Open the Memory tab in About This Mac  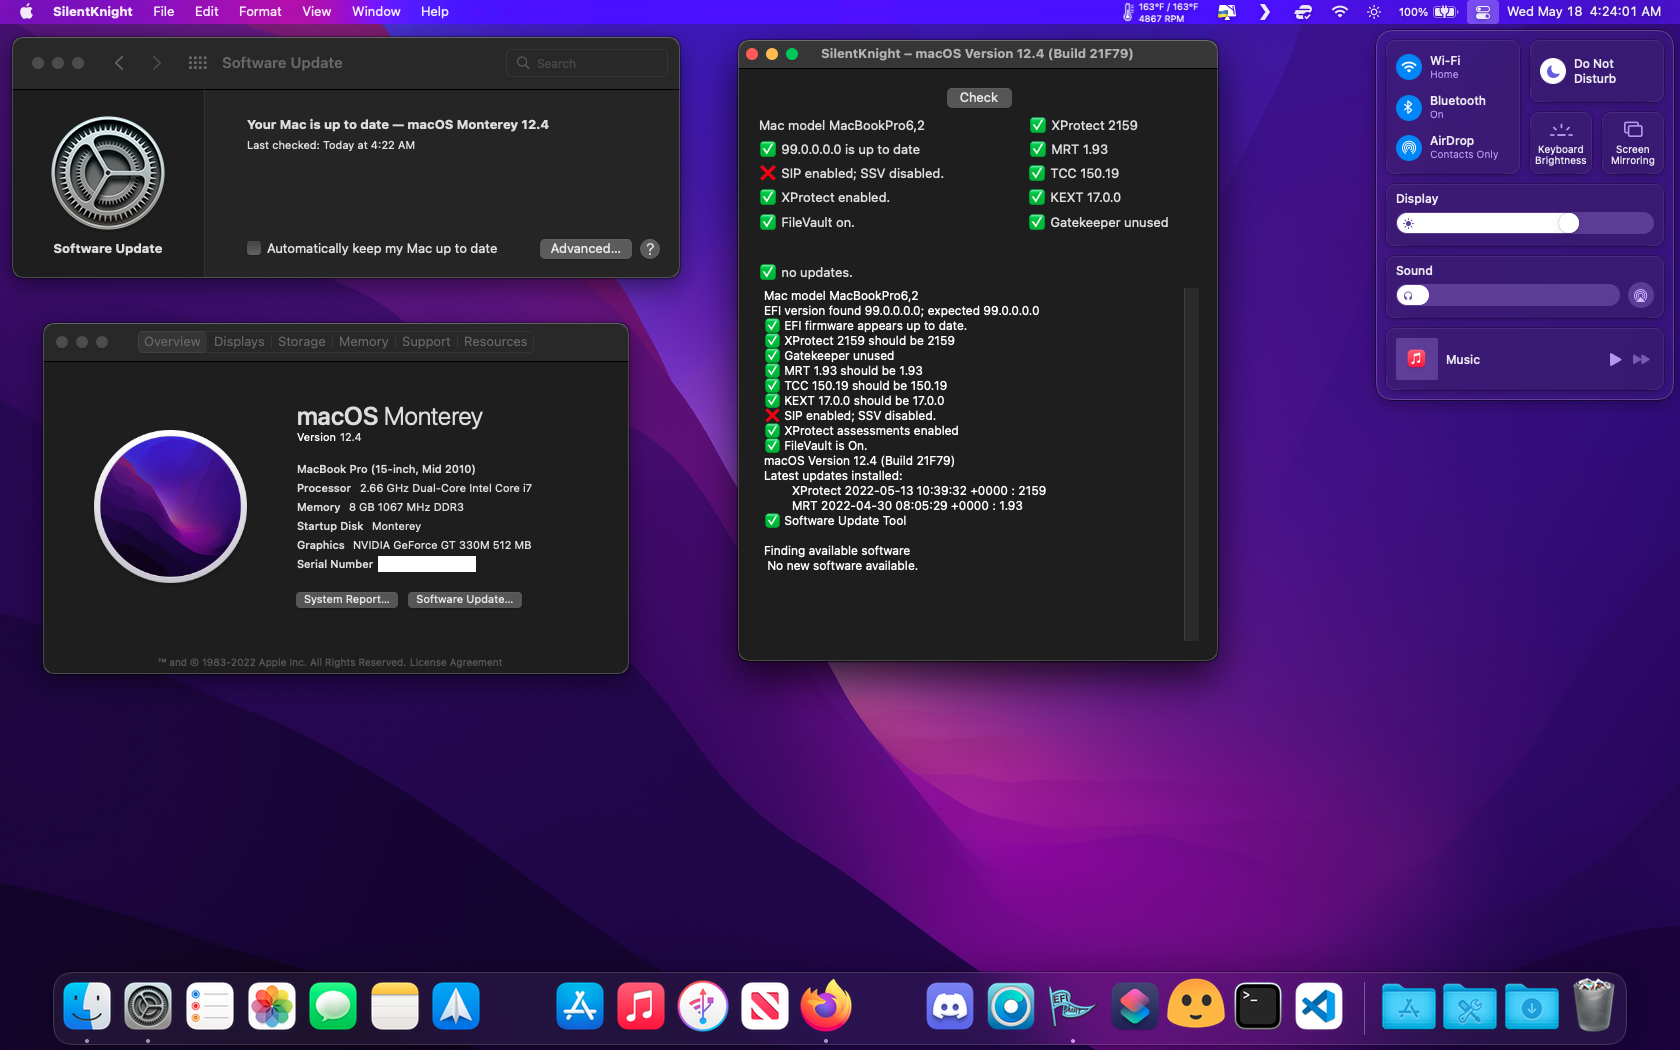coord(363,342)
